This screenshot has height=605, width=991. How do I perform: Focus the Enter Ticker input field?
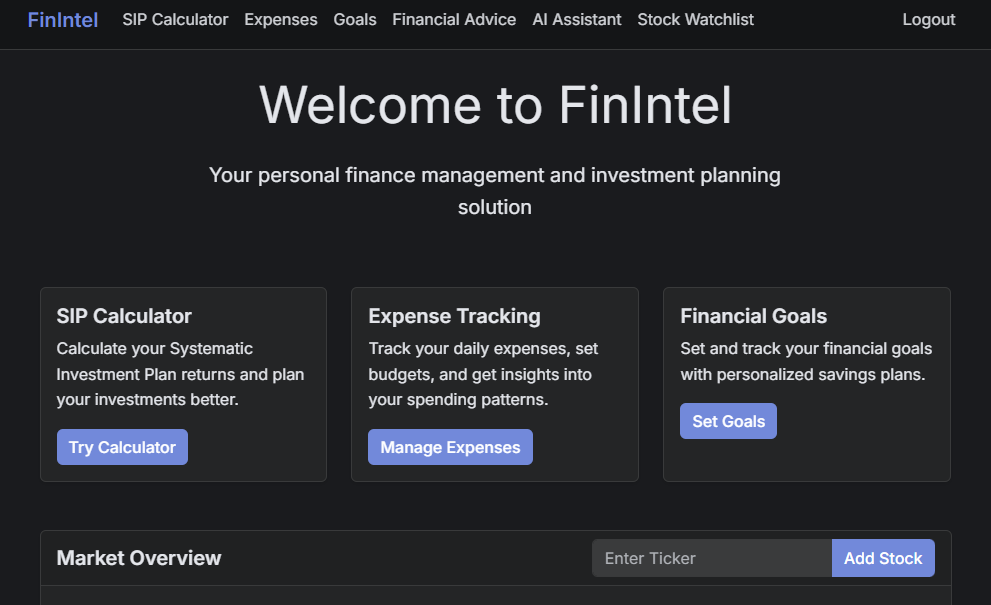[711, 558]
